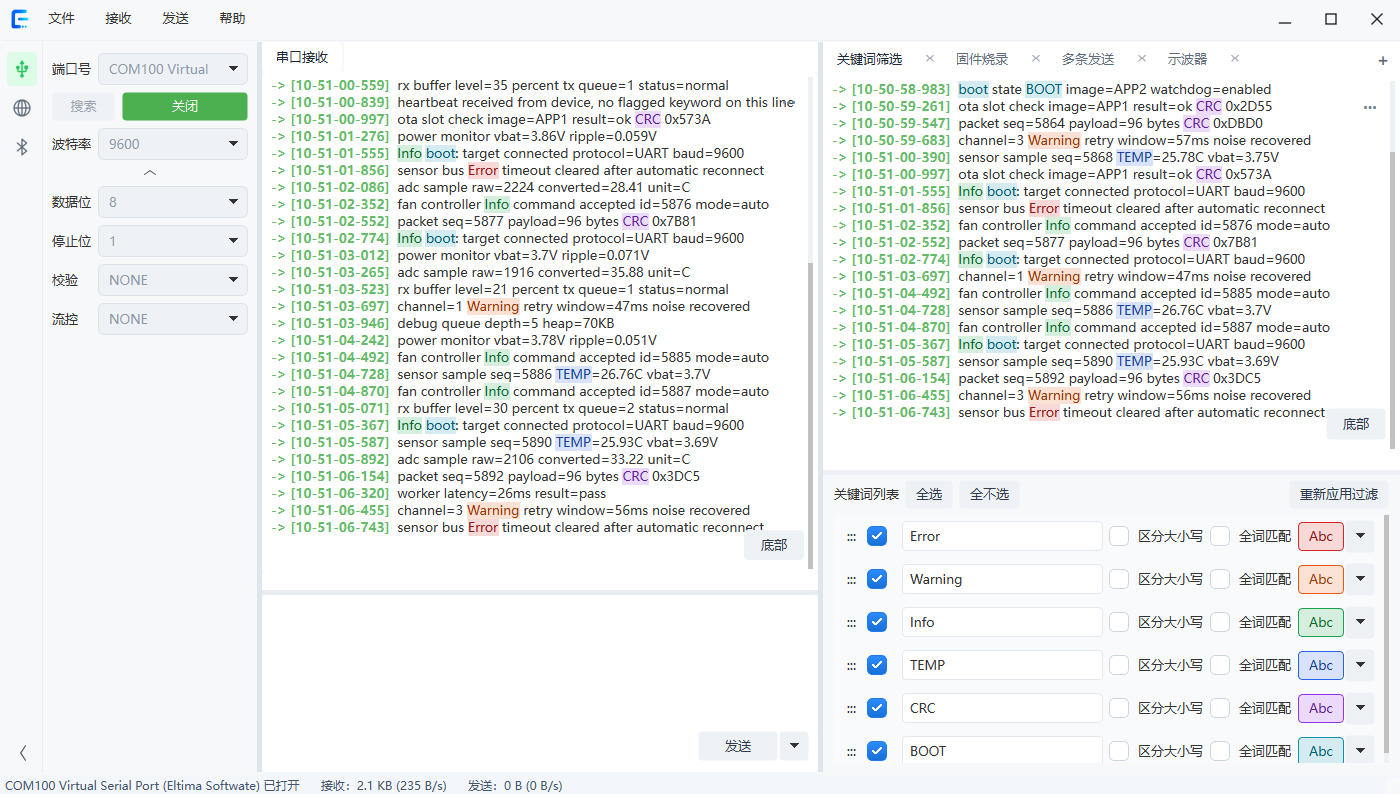Image resolution: width=1400 pixels, height=794 pixels.
Task: Open the 发送 menu in the menu bar
Action: (175, 19)
